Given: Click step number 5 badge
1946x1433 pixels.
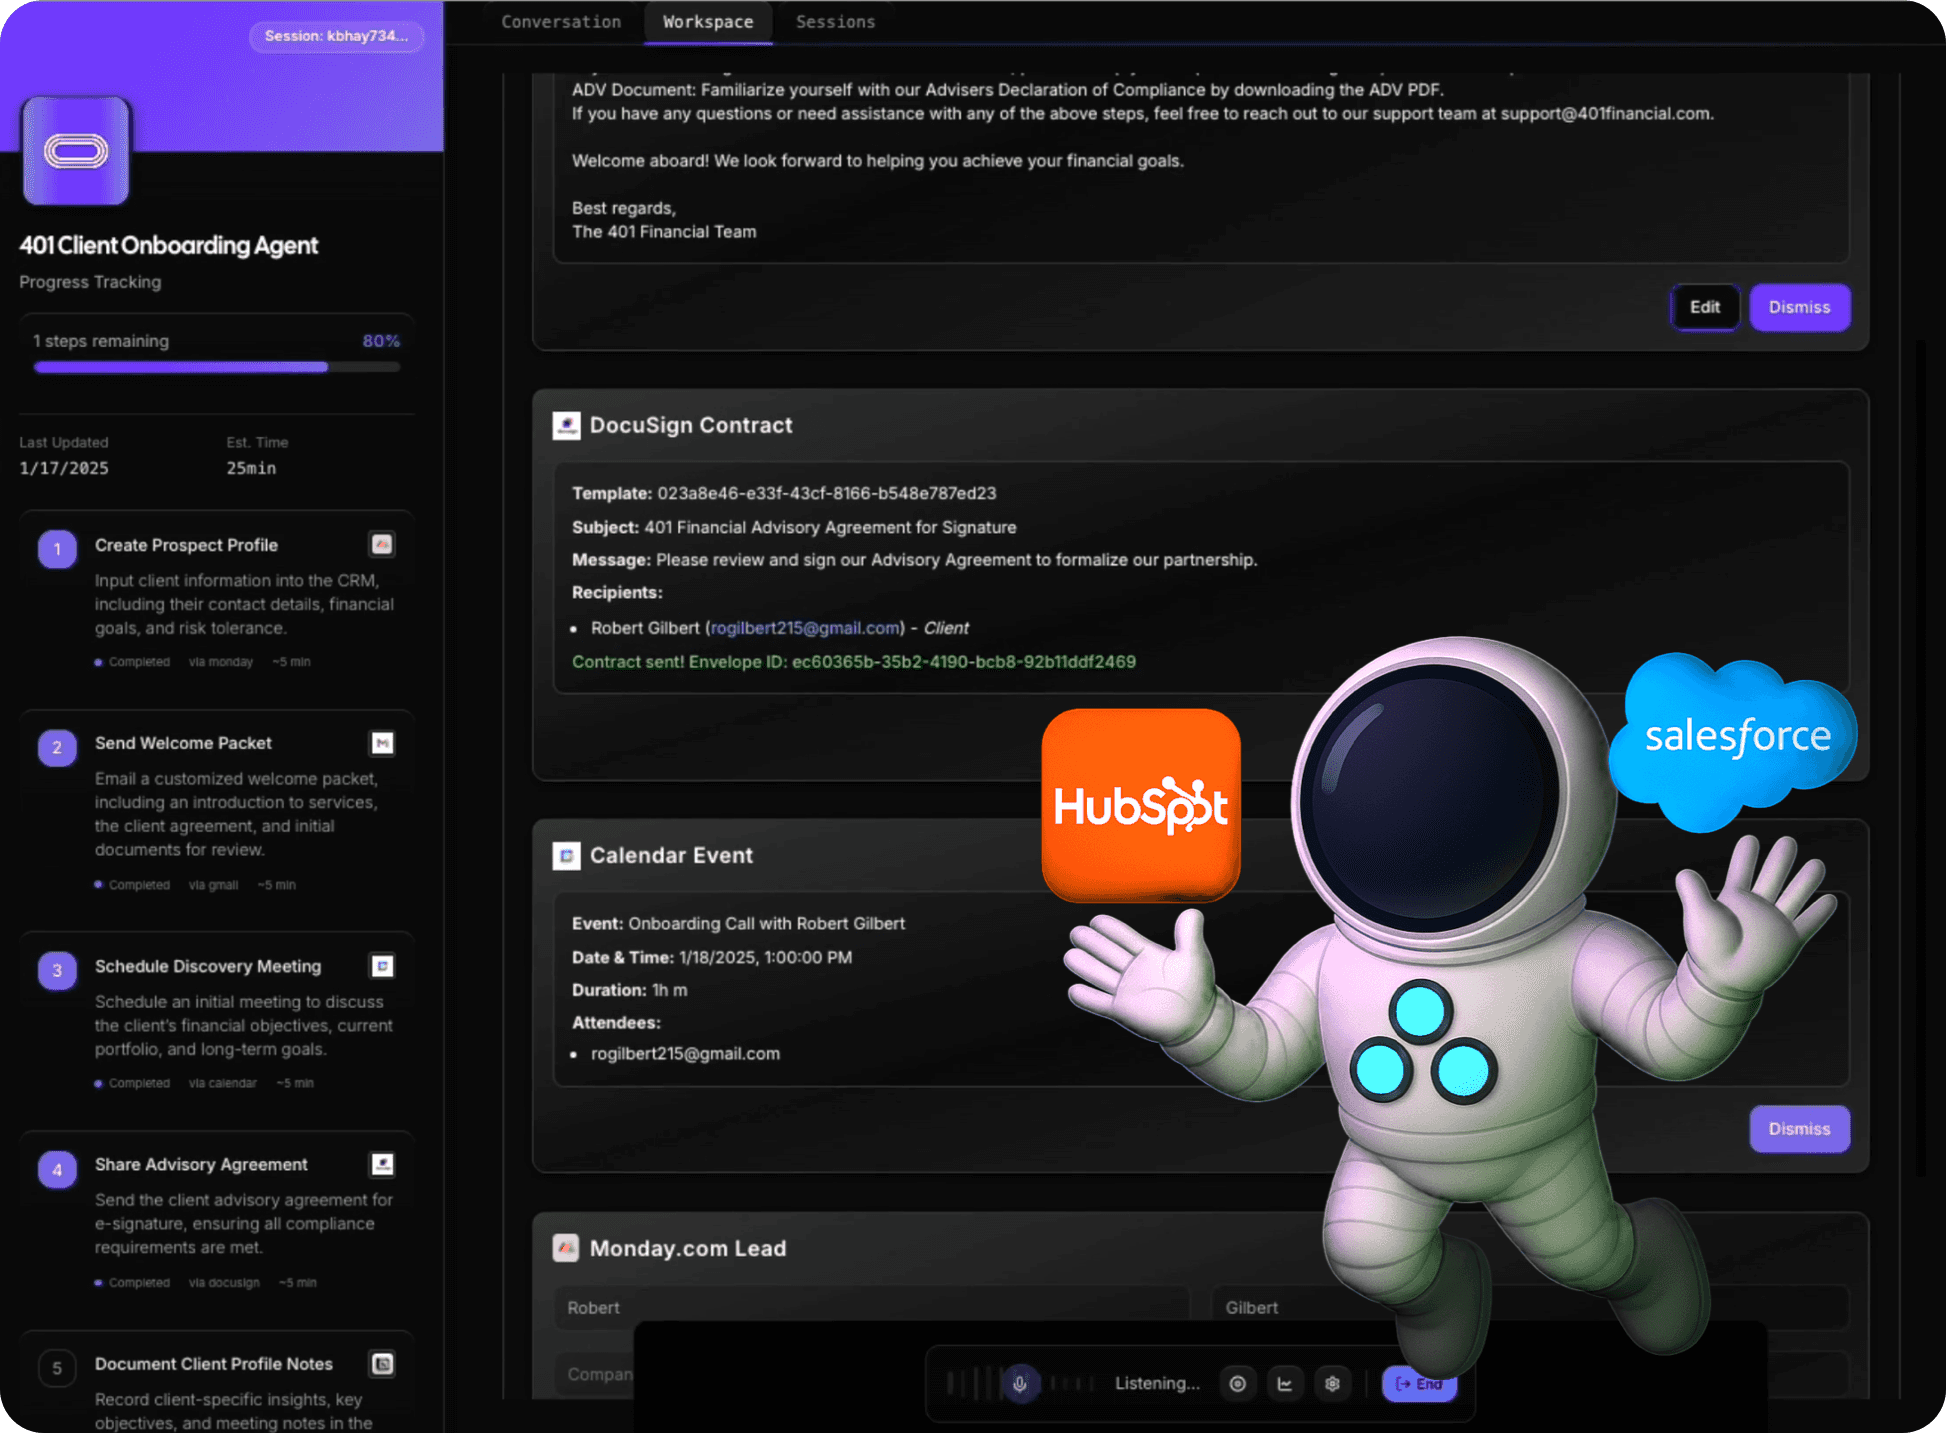Looking at the screenshot, I should tap(57, 1368).
